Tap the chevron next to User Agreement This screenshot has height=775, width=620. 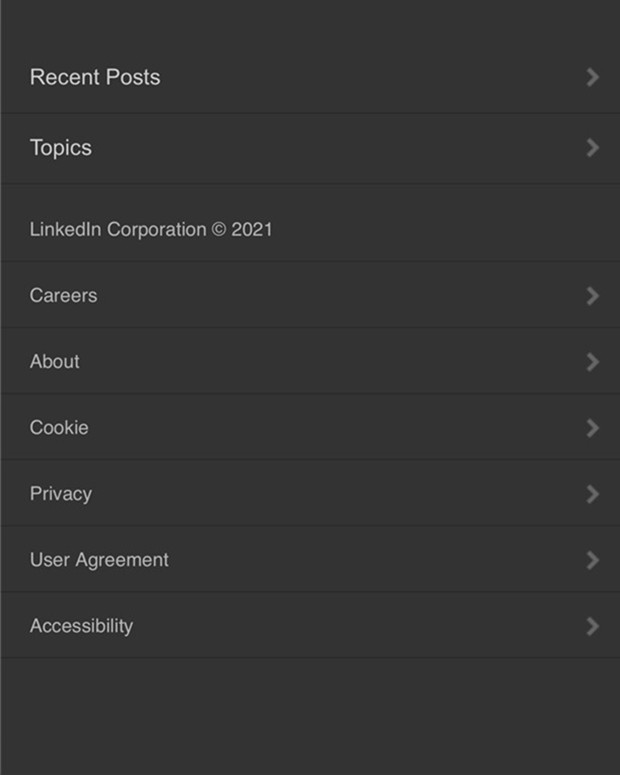pos(592,560)
